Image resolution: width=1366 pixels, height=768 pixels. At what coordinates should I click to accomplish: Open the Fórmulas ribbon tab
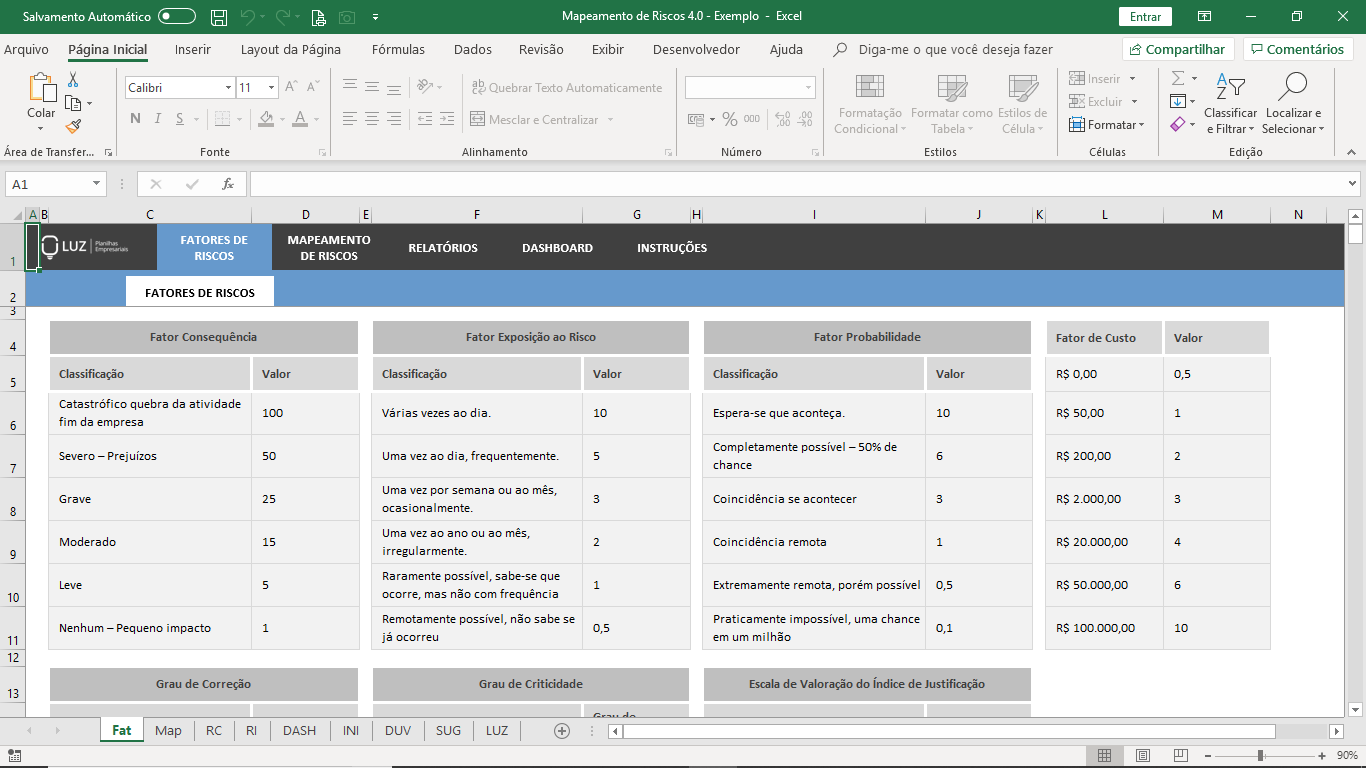point(398,49)
